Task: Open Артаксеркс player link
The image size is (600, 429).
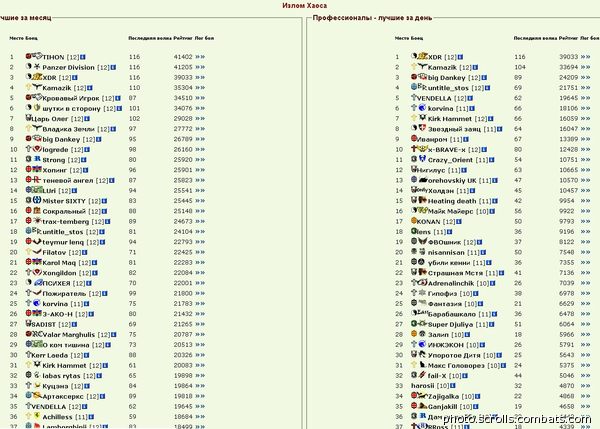Action: (63, 396)
